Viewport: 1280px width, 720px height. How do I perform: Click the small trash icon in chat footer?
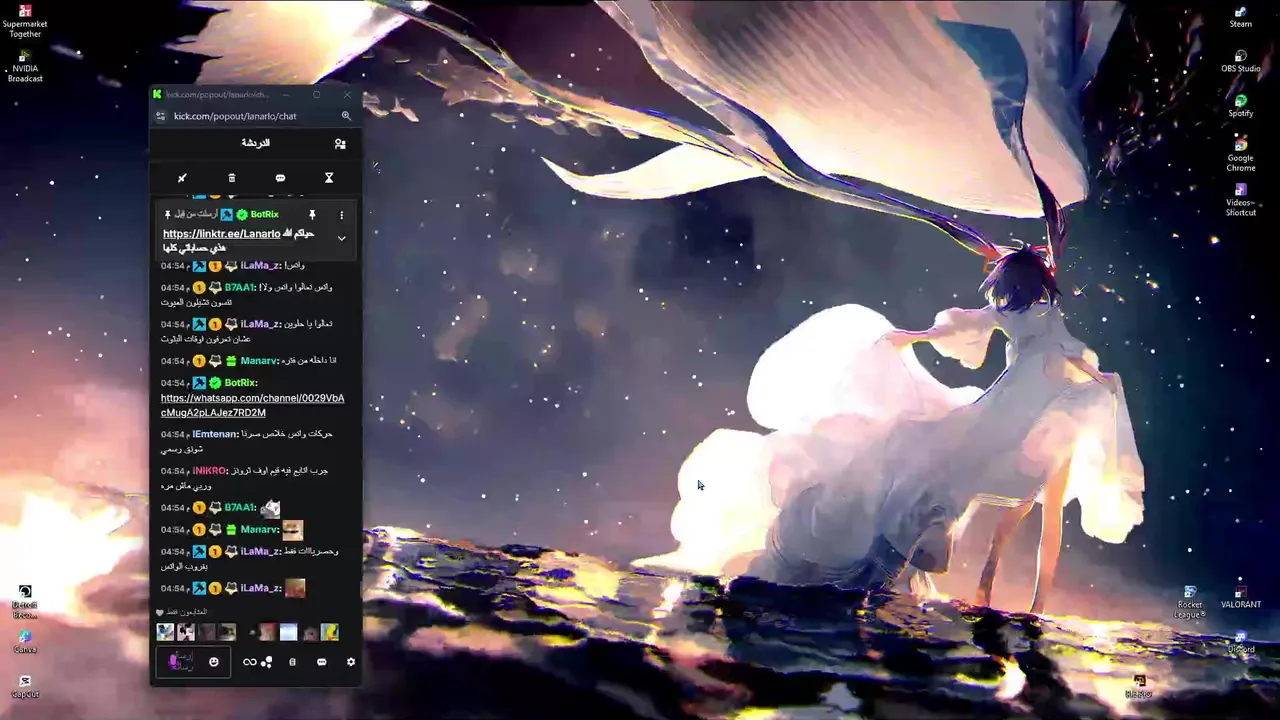[292, 662]
